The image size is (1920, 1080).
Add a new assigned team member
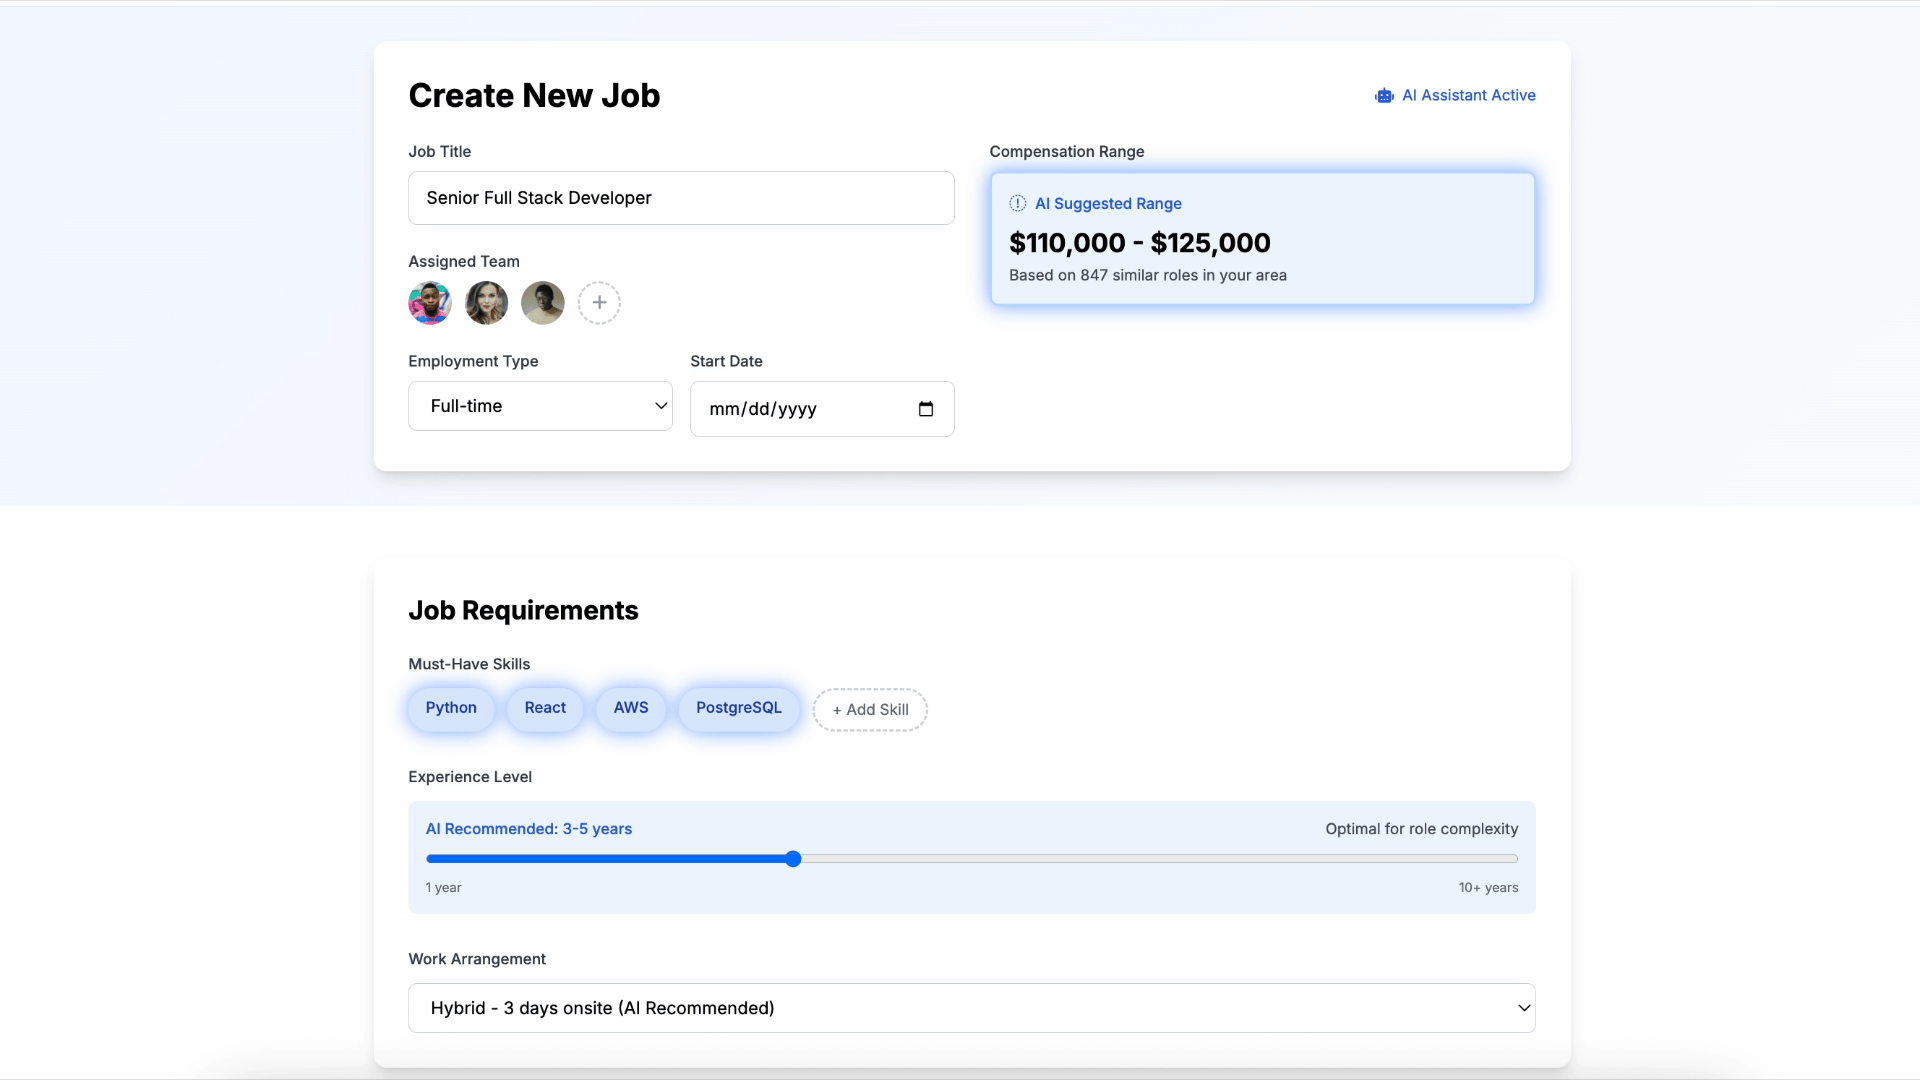pos(599,303)
